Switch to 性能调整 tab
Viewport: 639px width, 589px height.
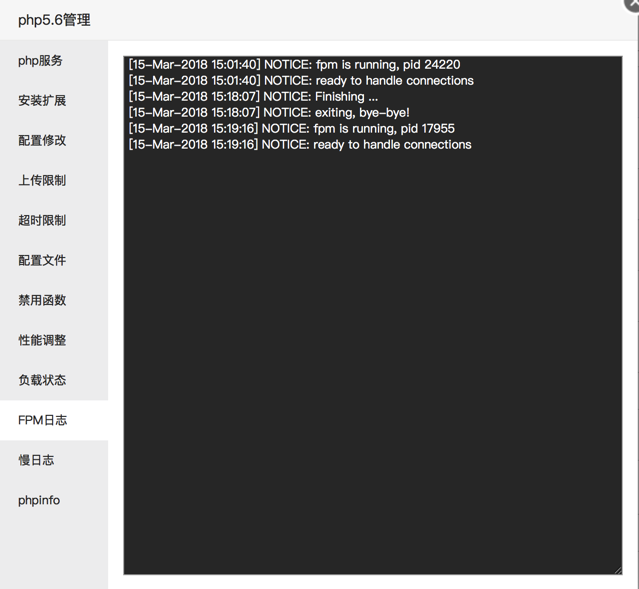(54, 340)
